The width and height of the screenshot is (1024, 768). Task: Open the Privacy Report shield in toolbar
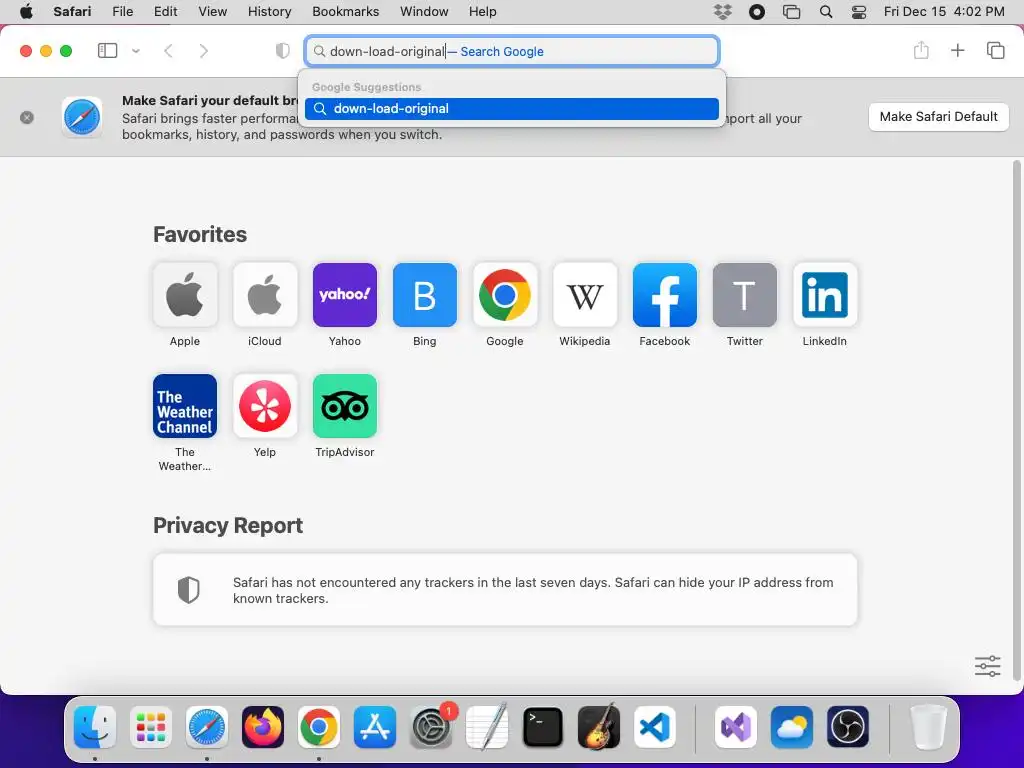tap(282, 51)
